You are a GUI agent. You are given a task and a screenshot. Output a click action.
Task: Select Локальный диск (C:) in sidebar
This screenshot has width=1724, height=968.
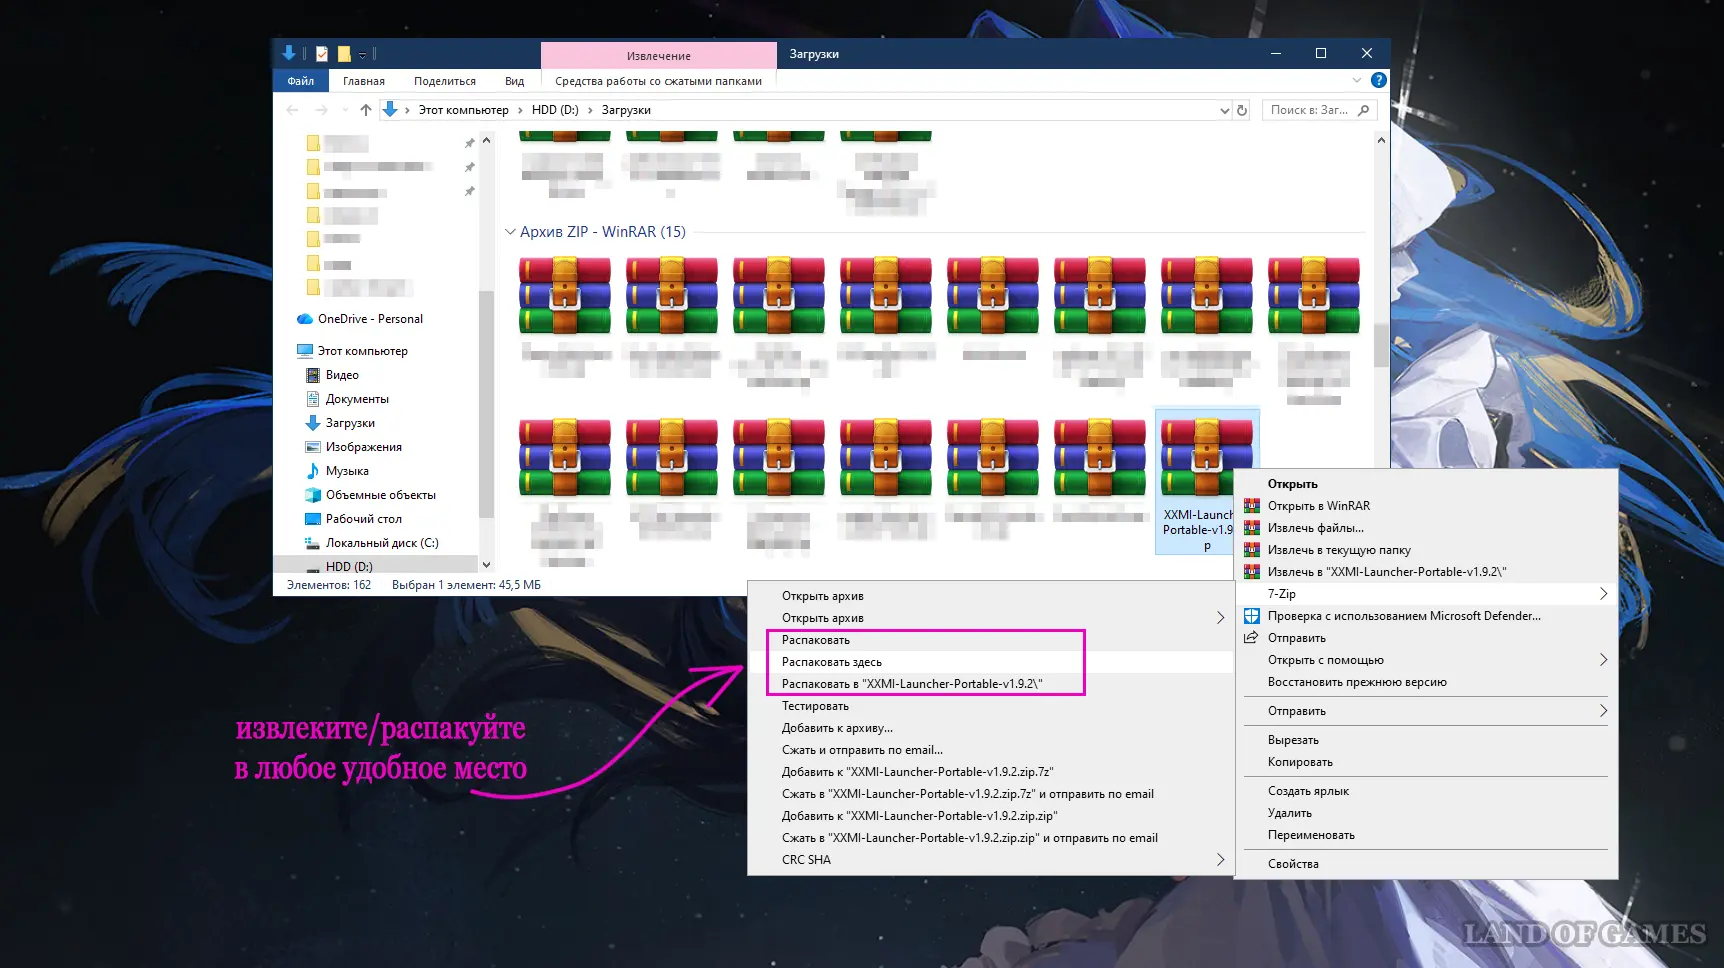[381, 543]
